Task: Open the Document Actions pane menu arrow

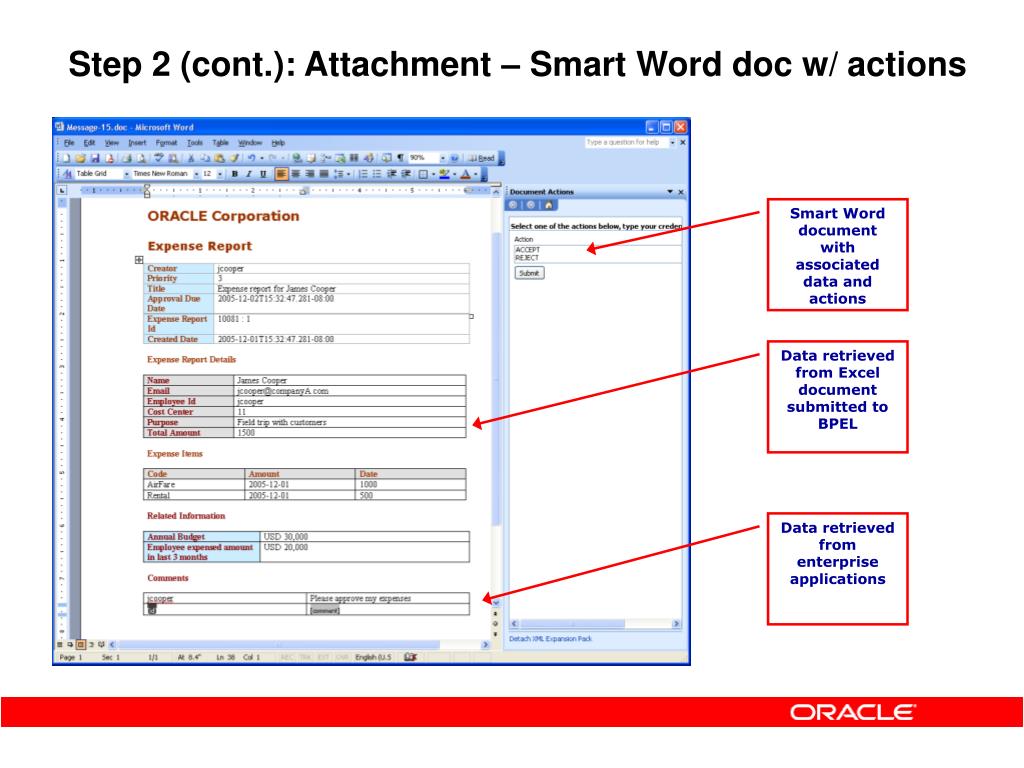Action: pyautogui.click(x=669, y=192)
